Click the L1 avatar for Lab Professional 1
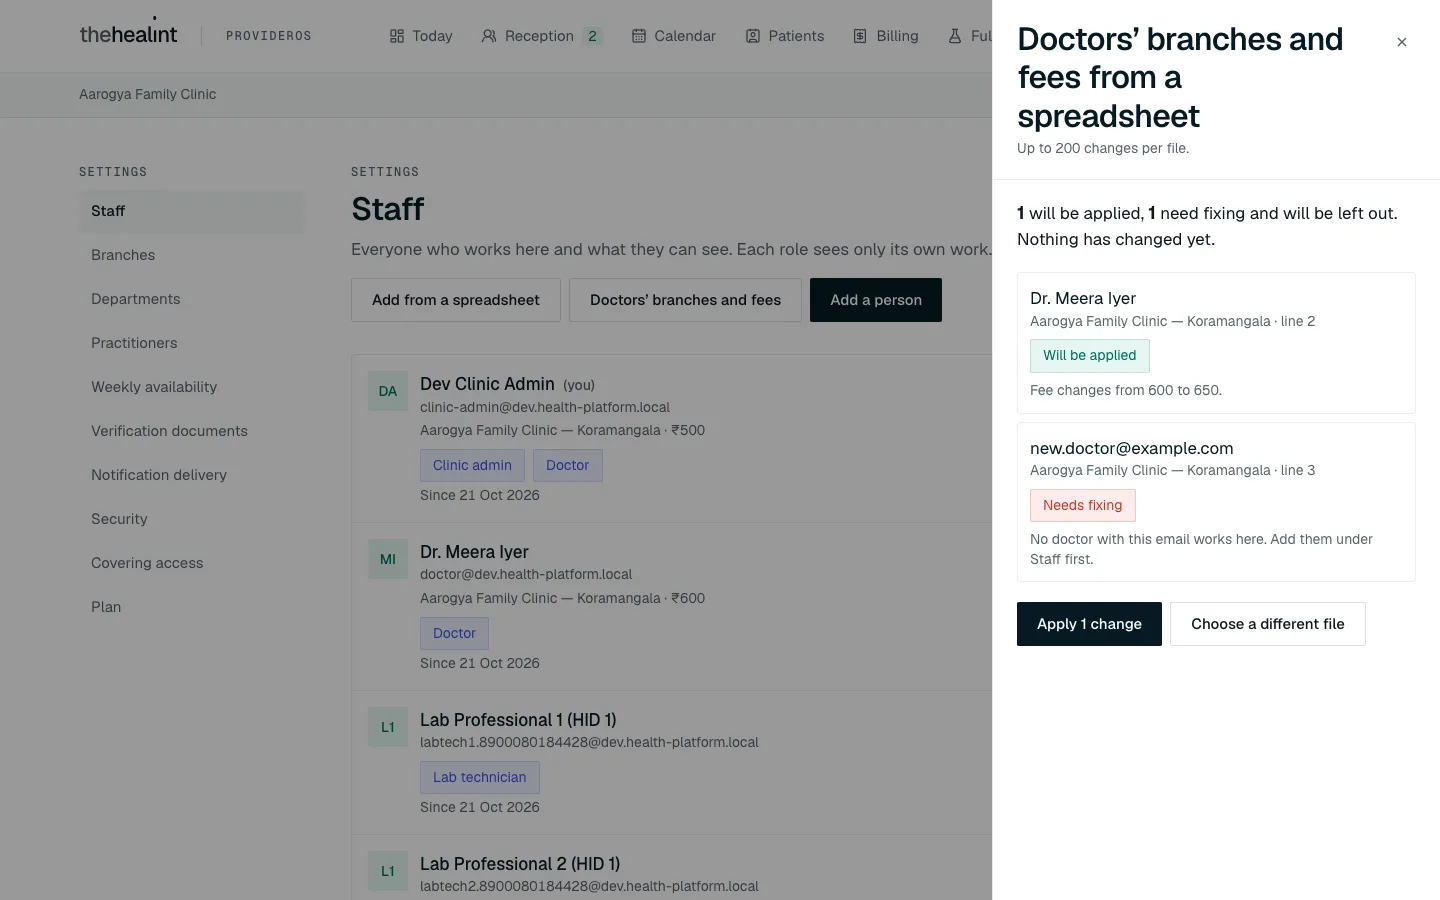This screenshot has height=900, width=1440. tap(388, 727)
